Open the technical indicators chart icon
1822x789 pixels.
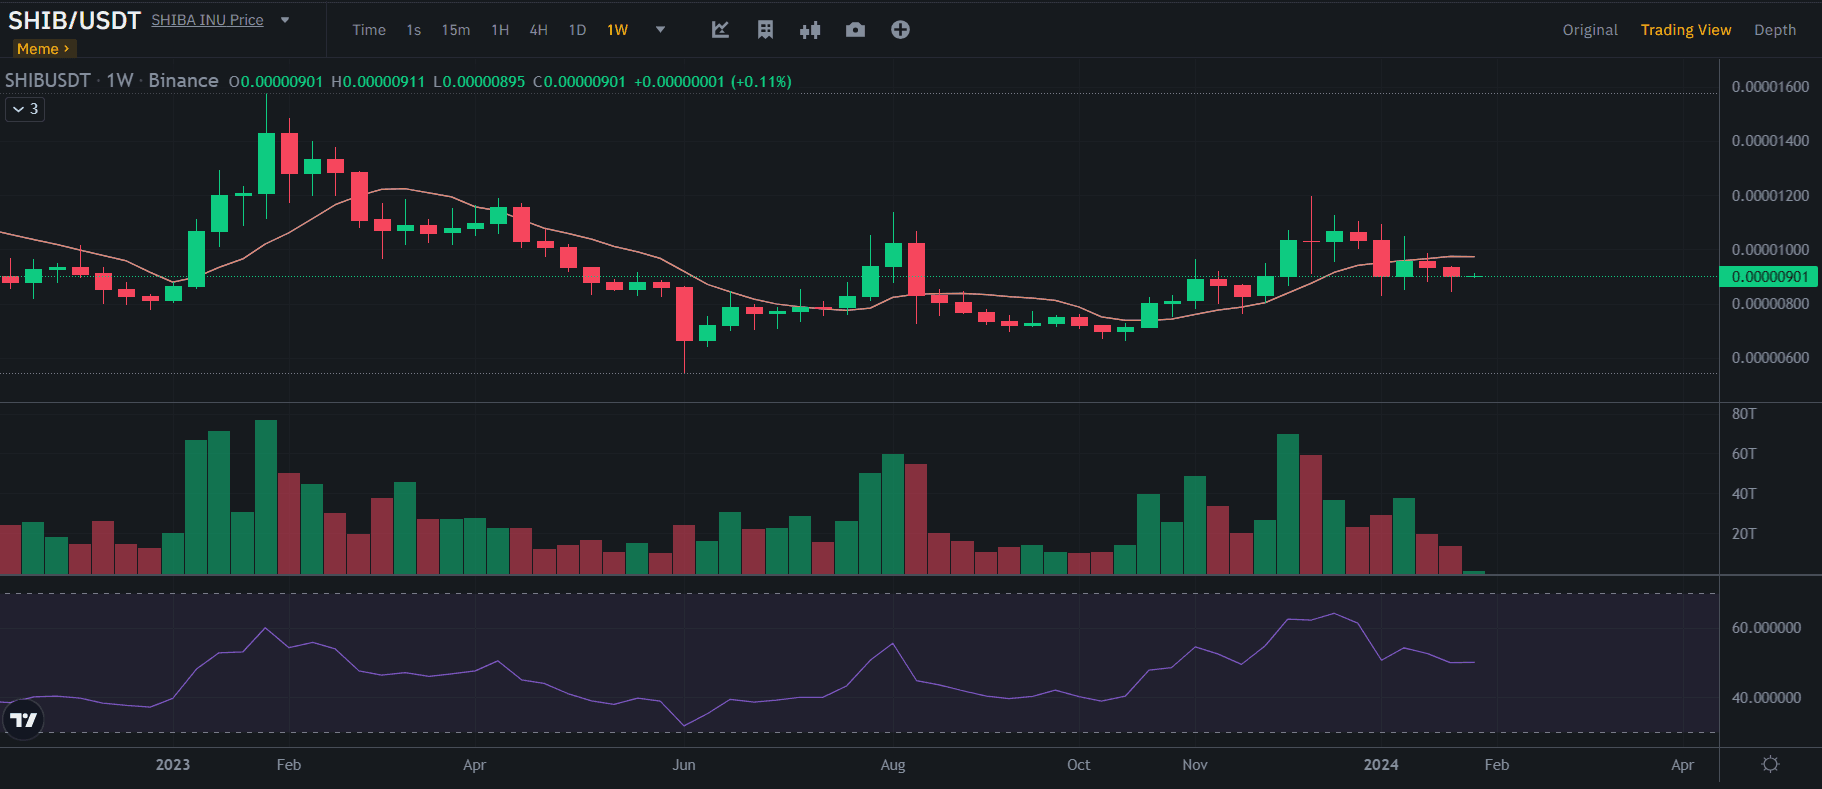tap(720, 30)
